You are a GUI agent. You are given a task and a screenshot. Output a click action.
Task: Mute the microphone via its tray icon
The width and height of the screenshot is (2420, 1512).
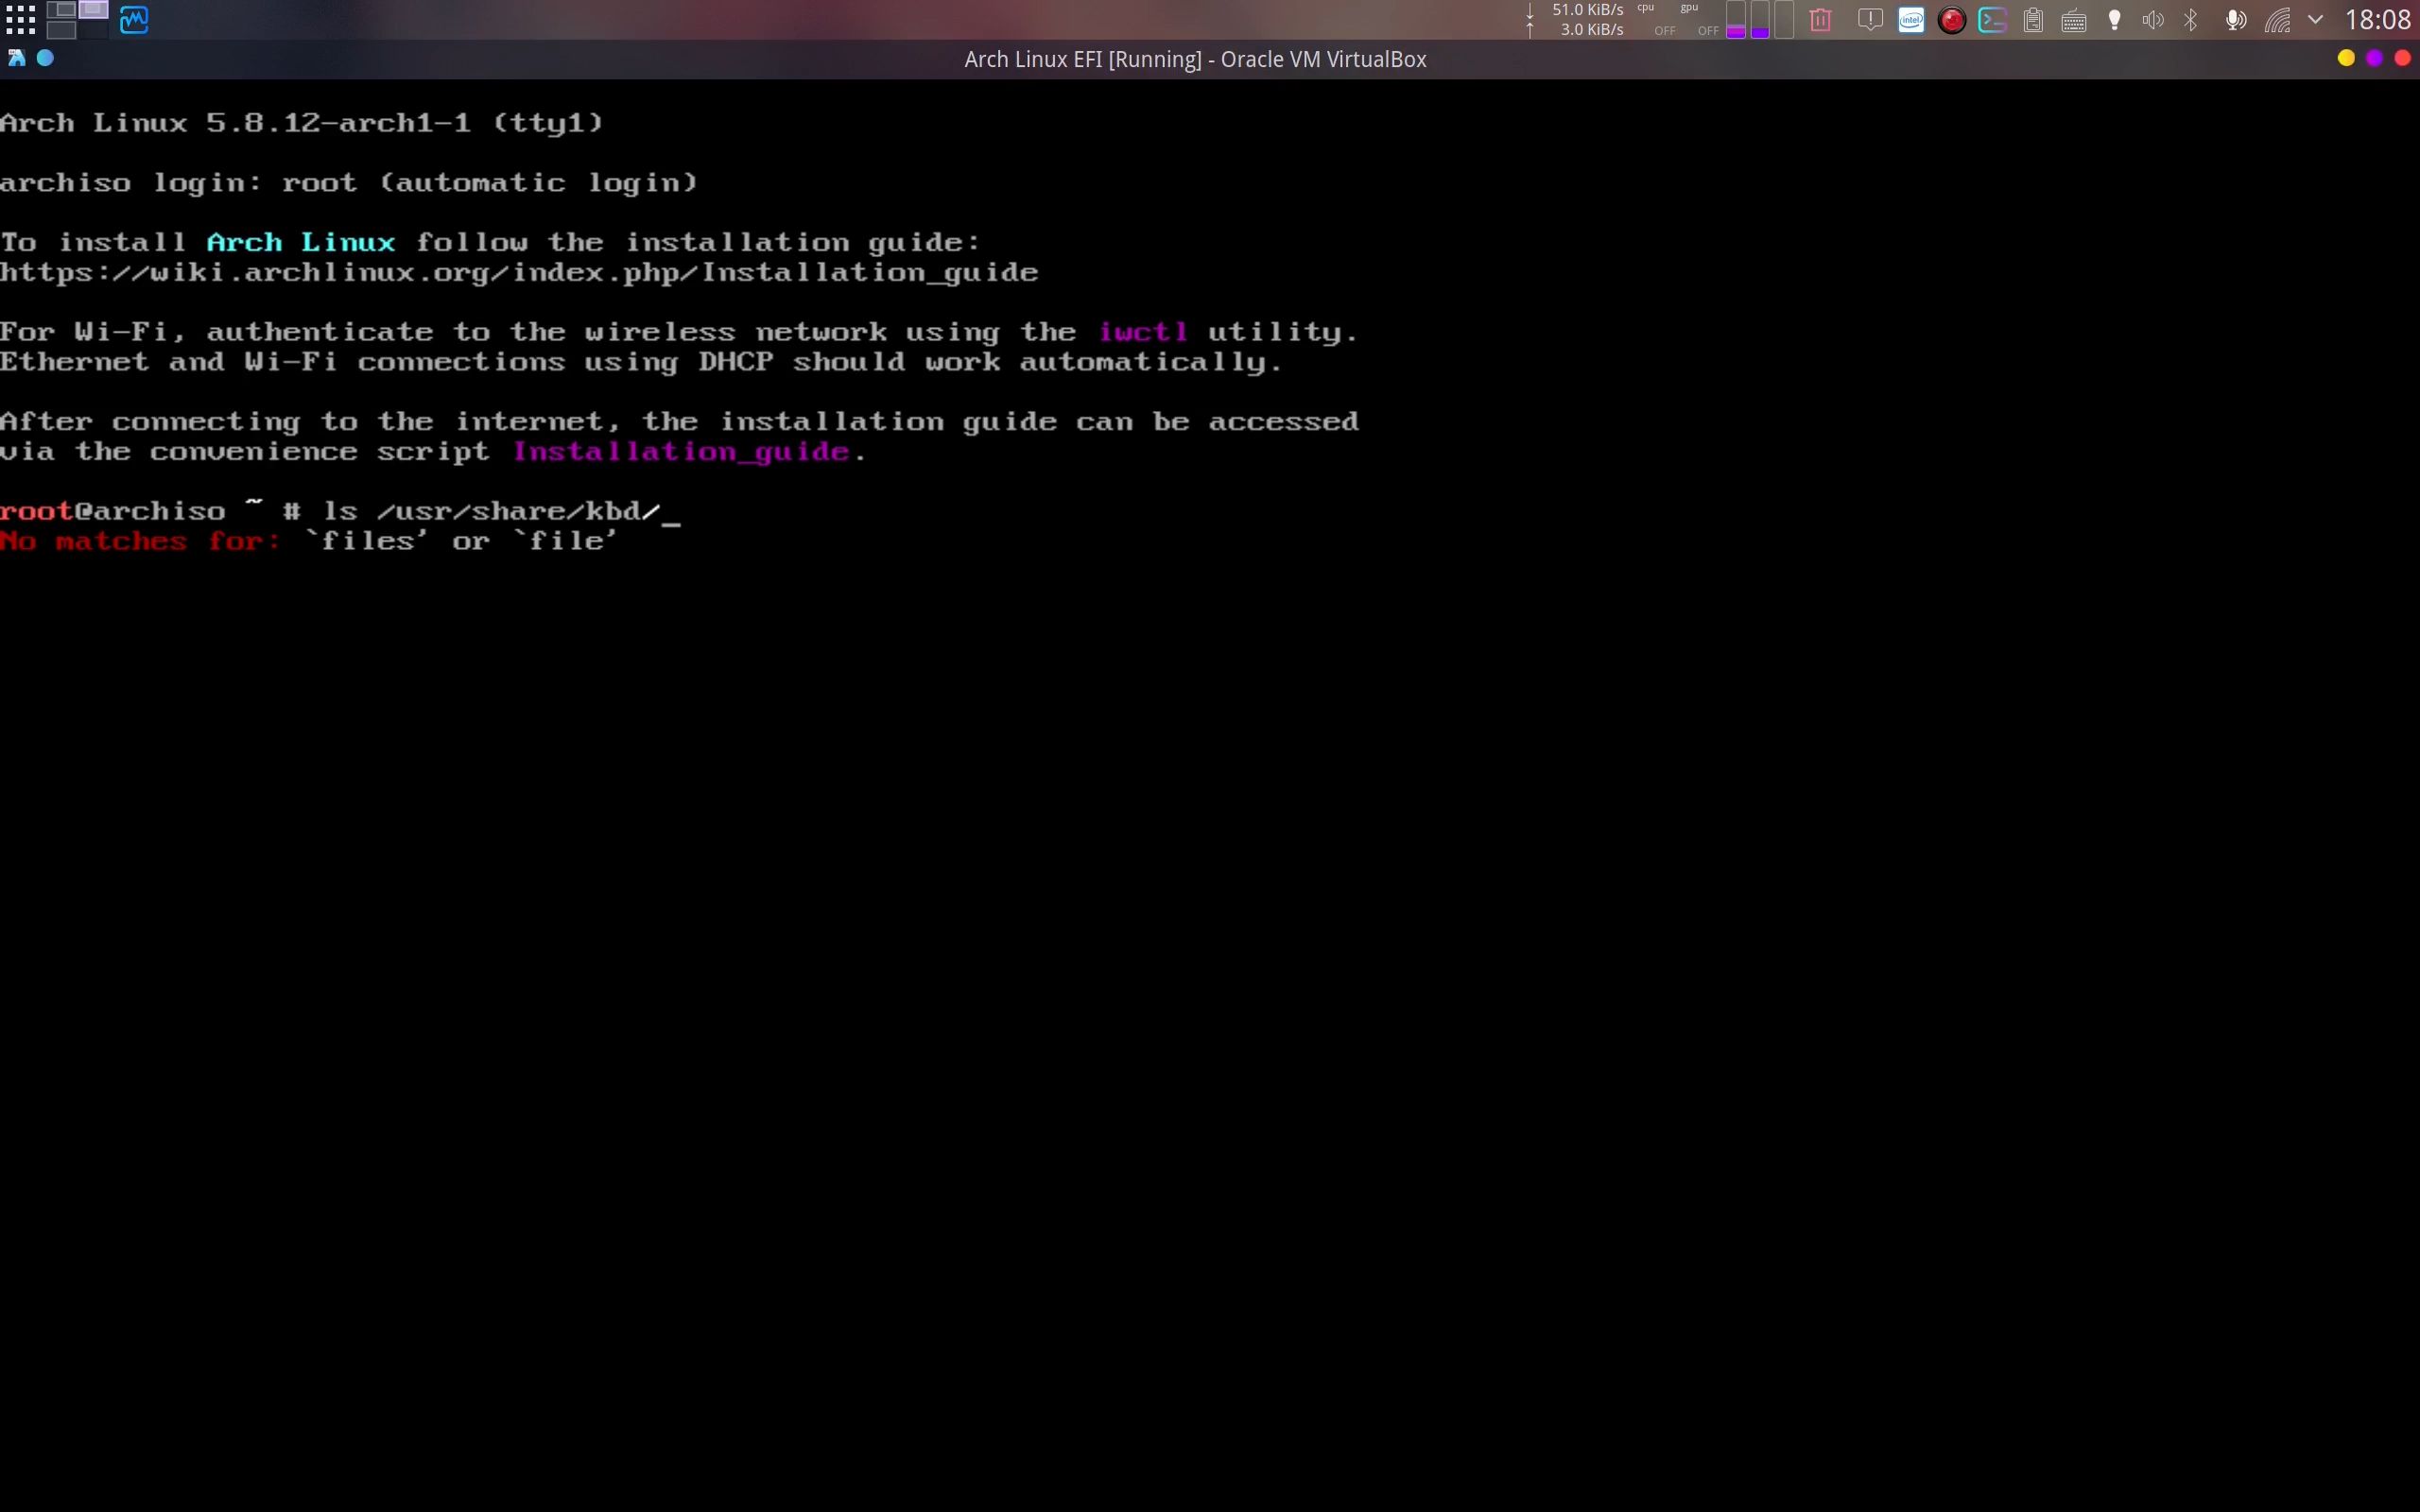tap(2236, 20)
